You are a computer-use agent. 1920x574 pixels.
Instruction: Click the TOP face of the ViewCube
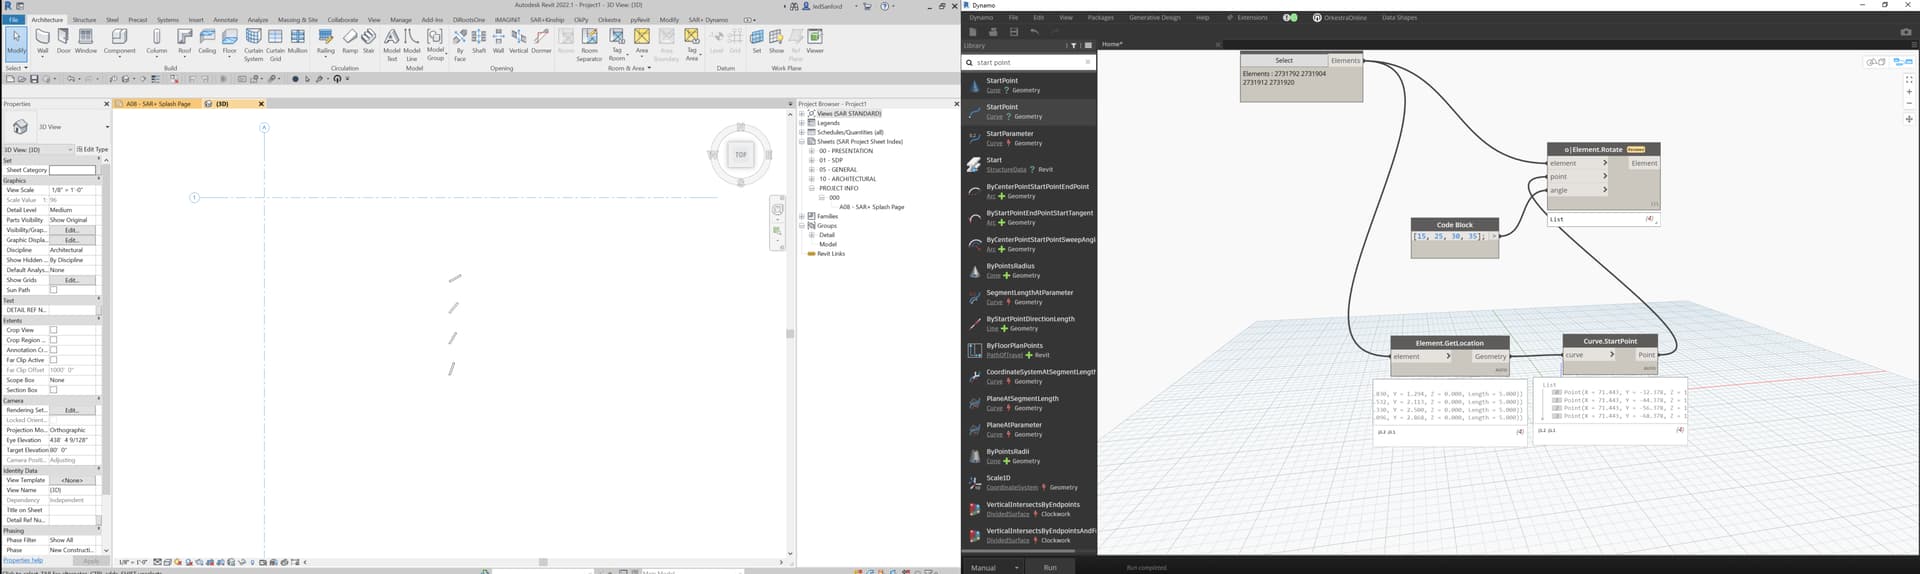(x=741, y=154)
